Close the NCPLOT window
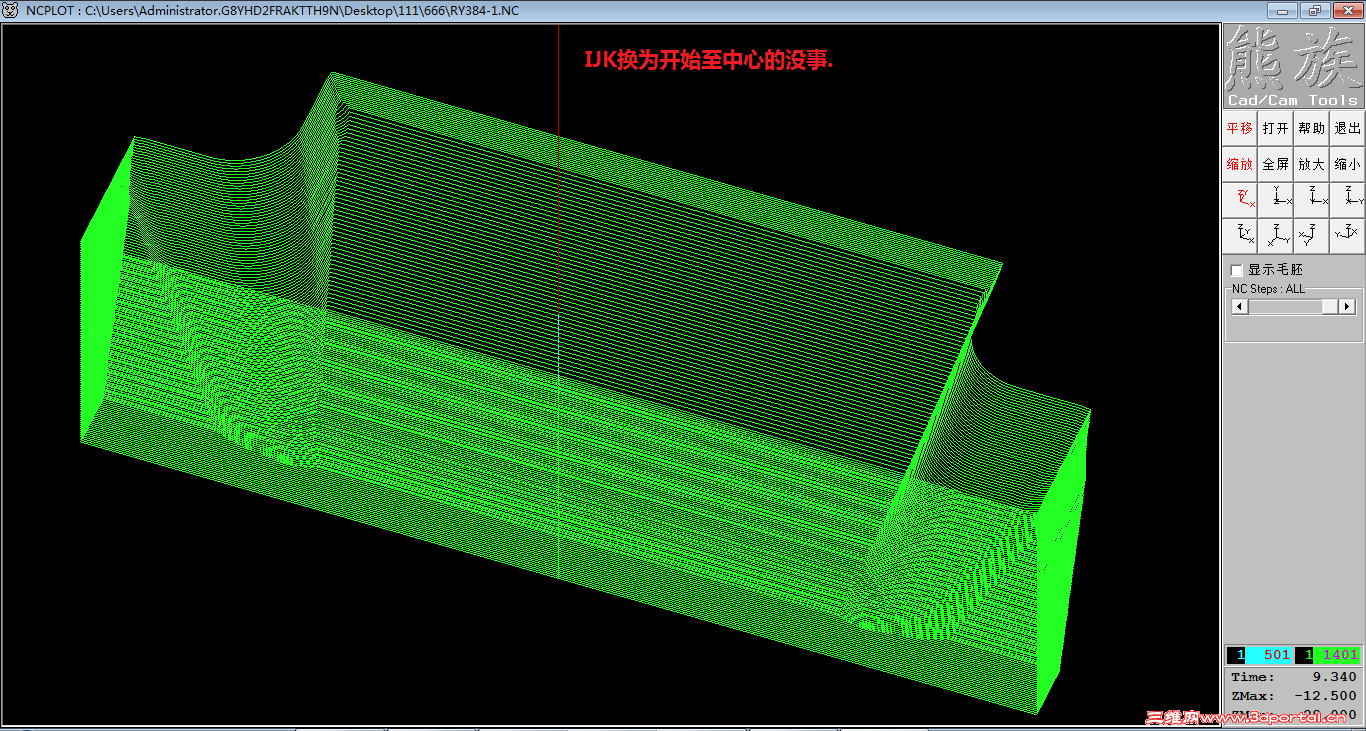1366x731 pixels. click(1346, 10)
